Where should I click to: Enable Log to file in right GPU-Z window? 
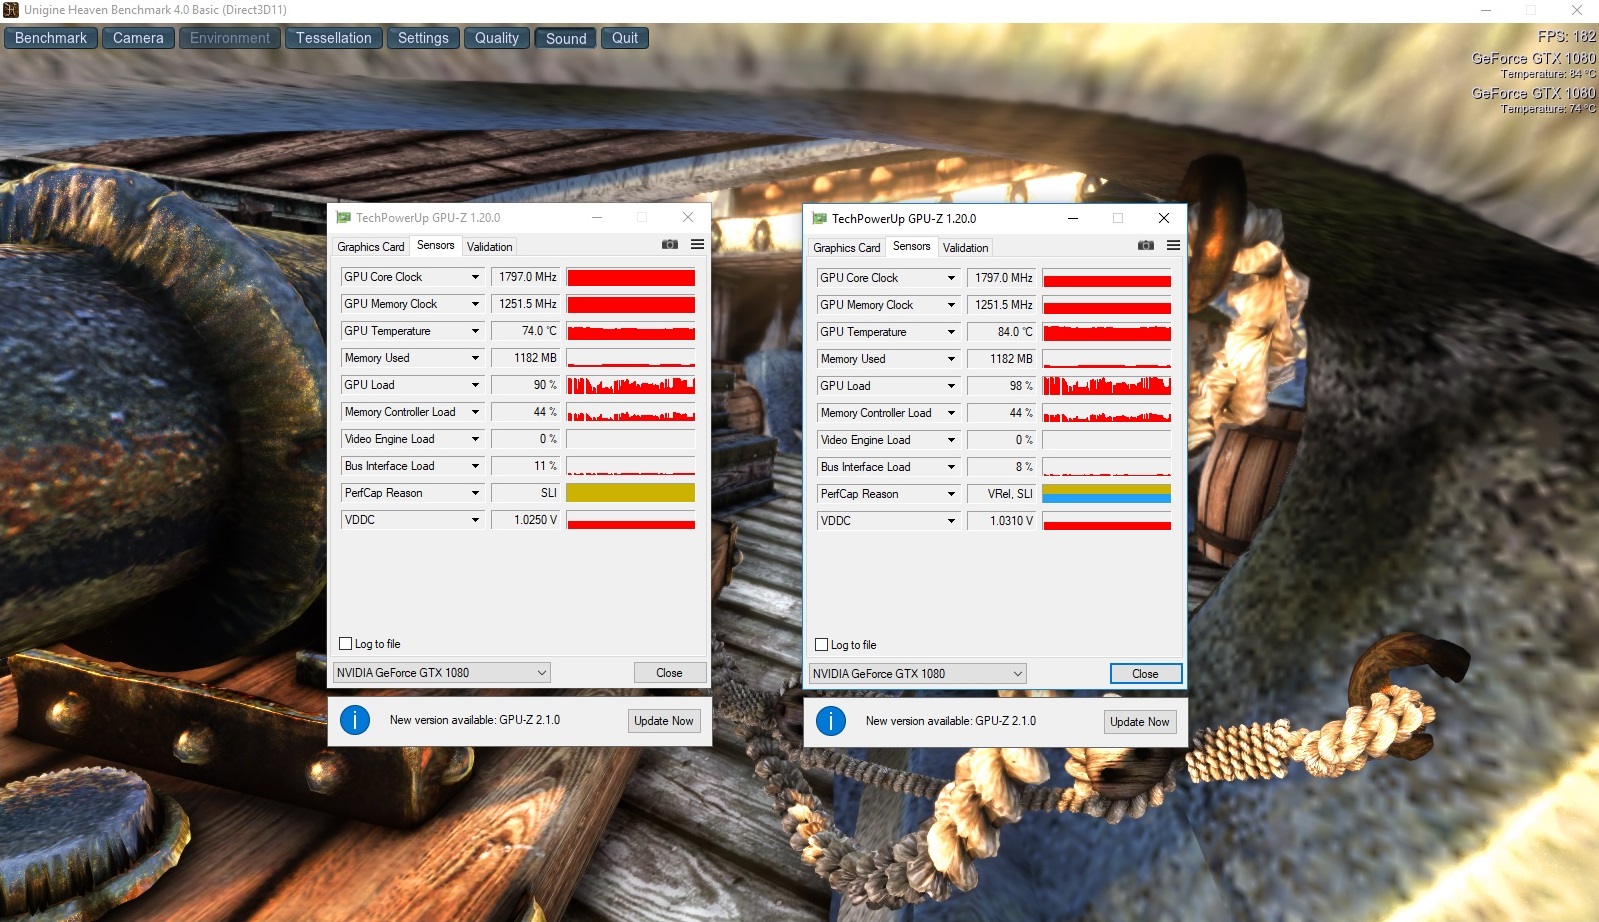(822, 645)
